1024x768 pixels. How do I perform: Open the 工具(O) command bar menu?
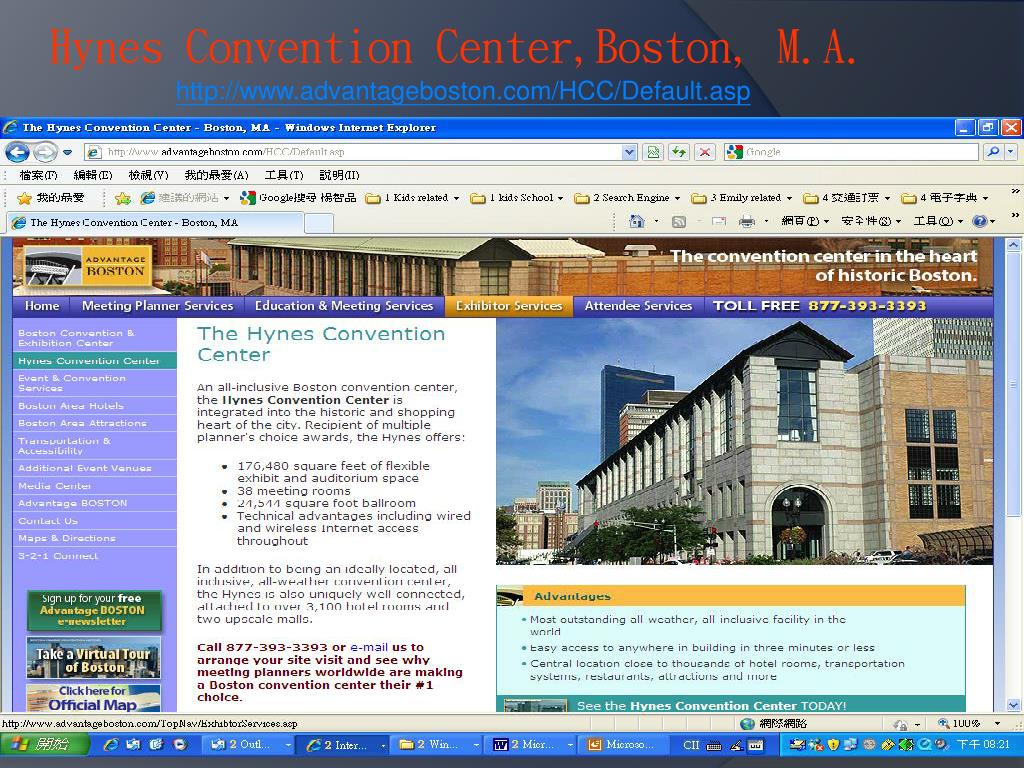tap(938, 221)
